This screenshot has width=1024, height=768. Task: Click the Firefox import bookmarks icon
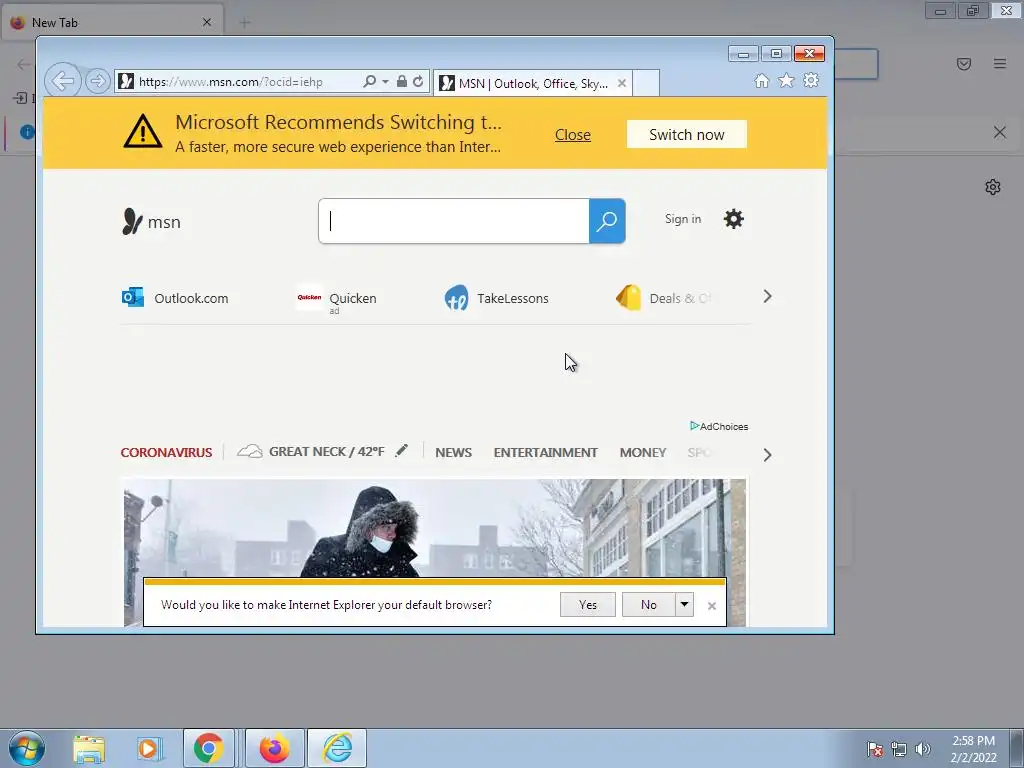[x=20, y=99]
